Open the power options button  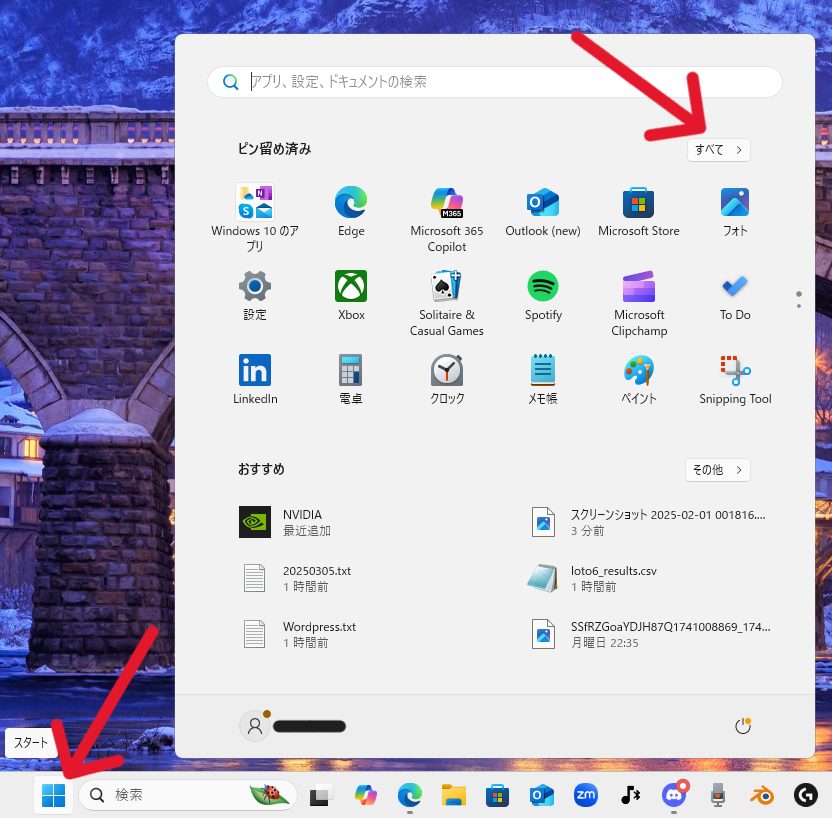(x=742, y=726)
